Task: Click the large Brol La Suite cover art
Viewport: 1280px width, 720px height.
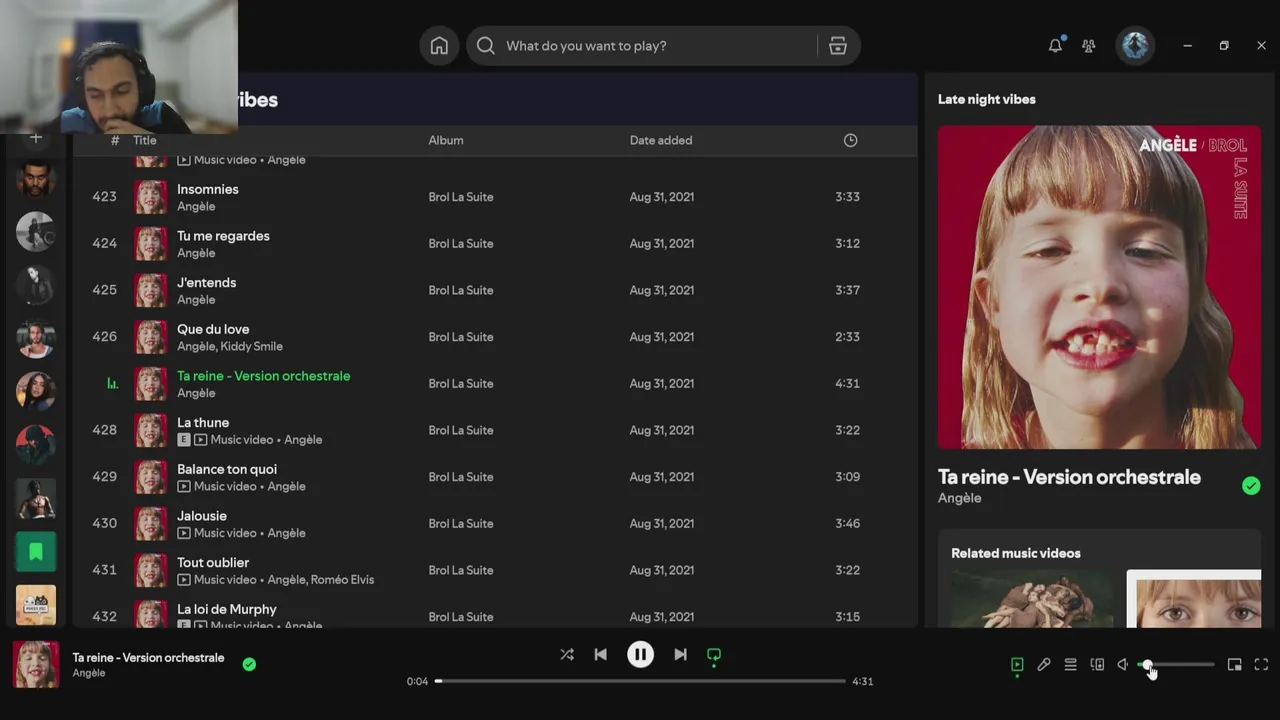Action: (x=1099, y=287)
